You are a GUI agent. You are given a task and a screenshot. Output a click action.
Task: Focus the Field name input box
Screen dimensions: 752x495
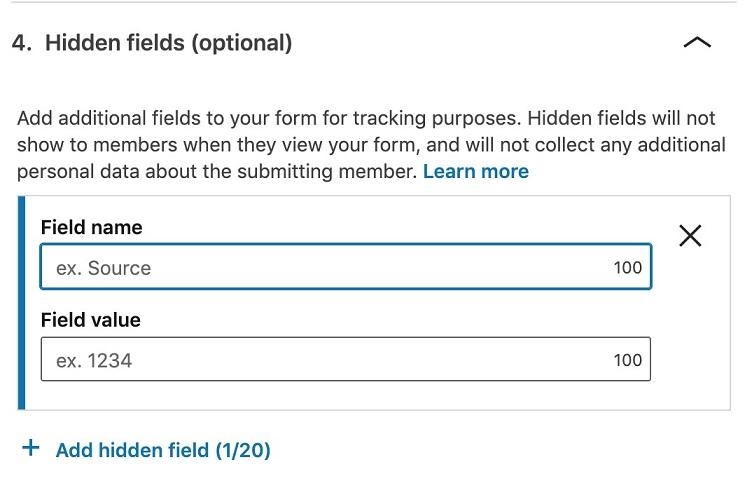coord(330,268)
